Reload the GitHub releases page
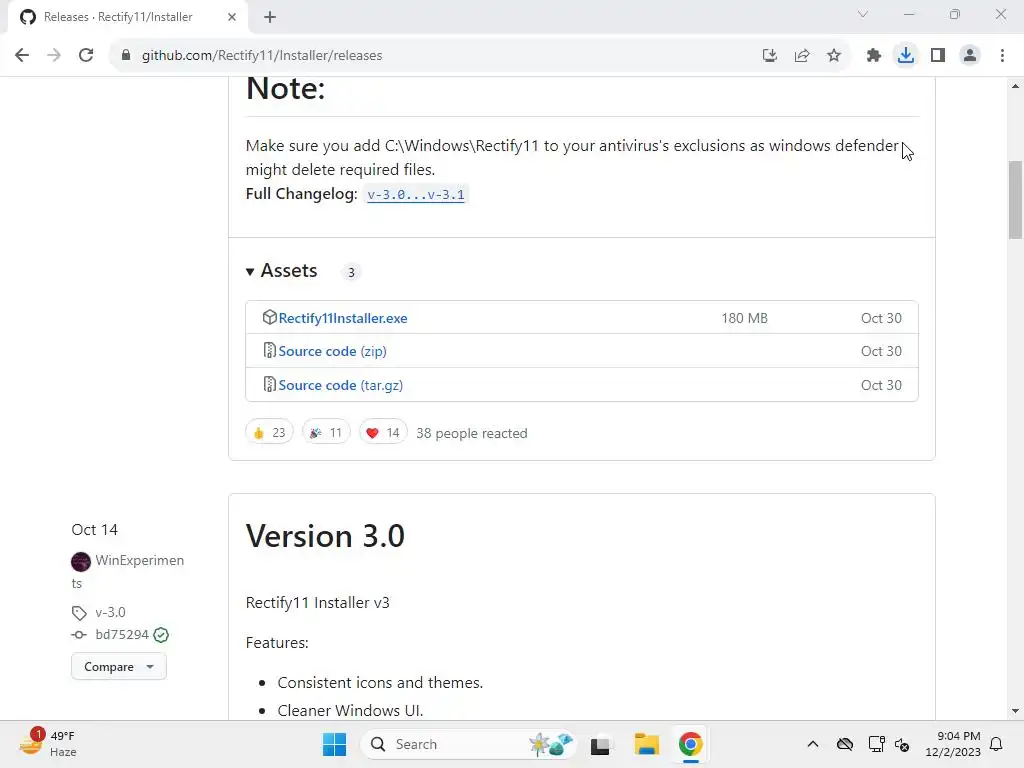Screen dimensions: 1024x768 pyautogui.click(x=86, y=56)
